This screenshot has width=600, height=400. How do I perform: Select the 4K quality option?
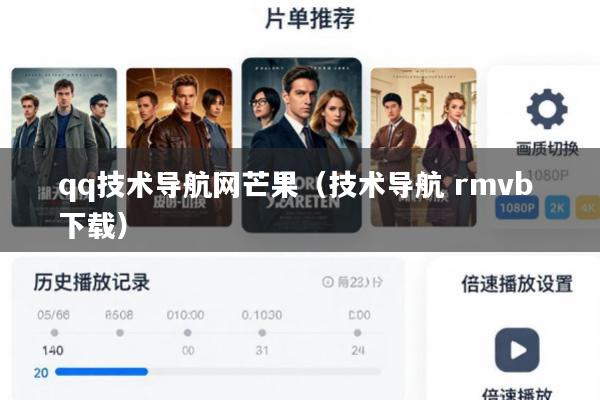[x=588, y=207]
